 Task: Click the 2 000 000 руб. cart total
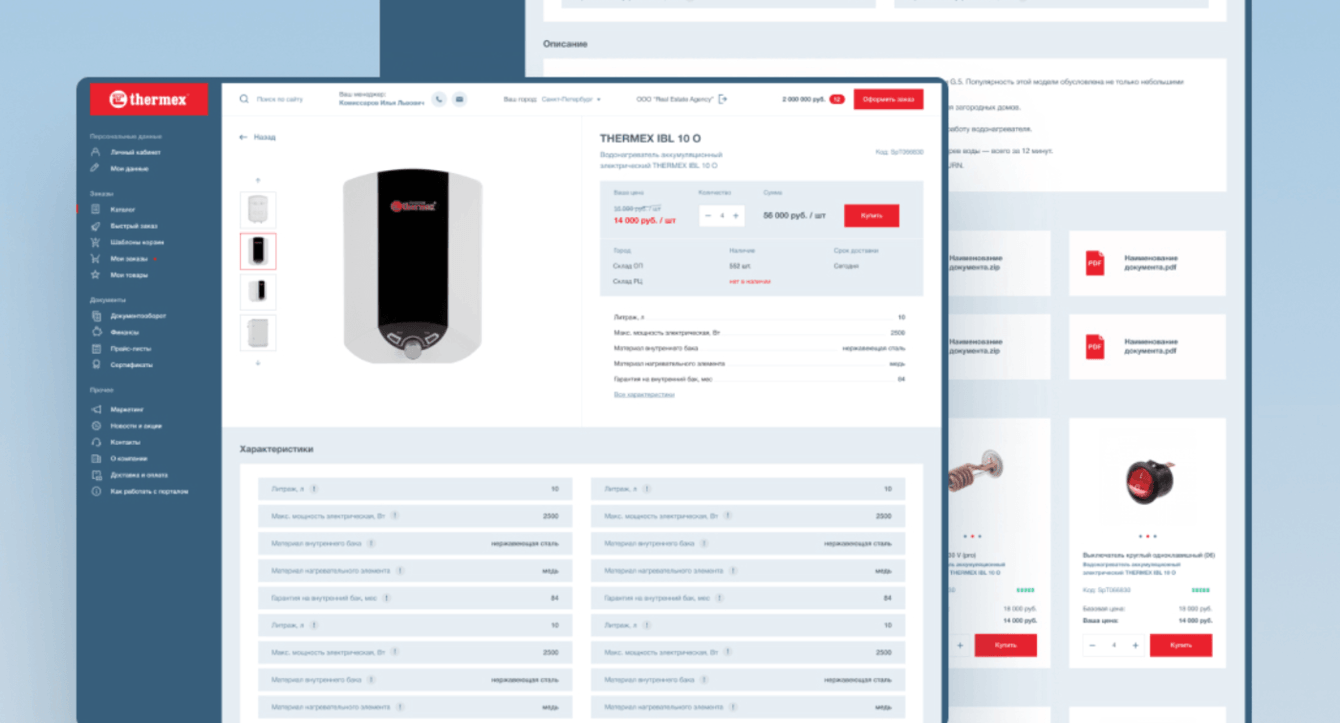coord(804,99)
